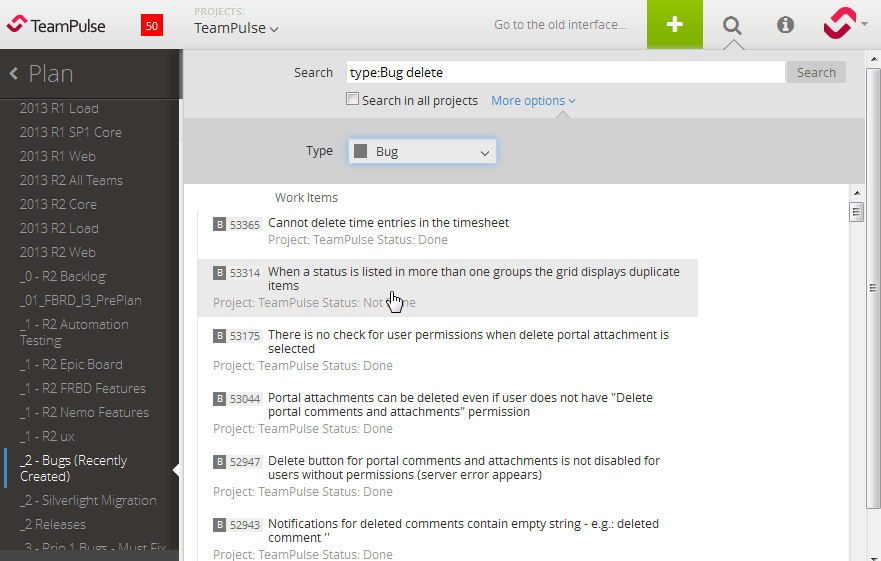
Task: Open _1 - R2 ux item
Action: point(47,437)
